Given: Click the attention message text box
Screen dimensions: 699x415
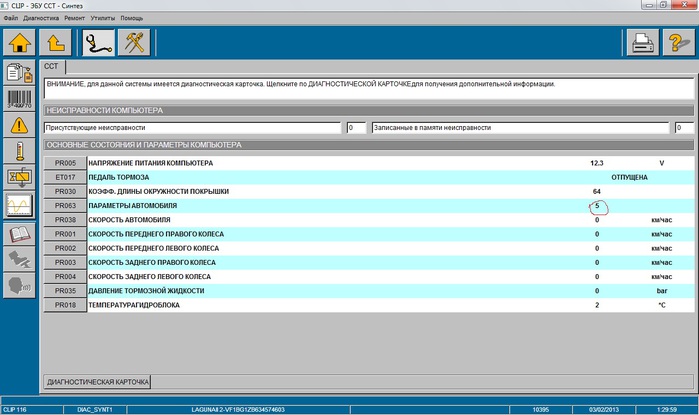Looking at the screenshot, I should pos(369,89).
